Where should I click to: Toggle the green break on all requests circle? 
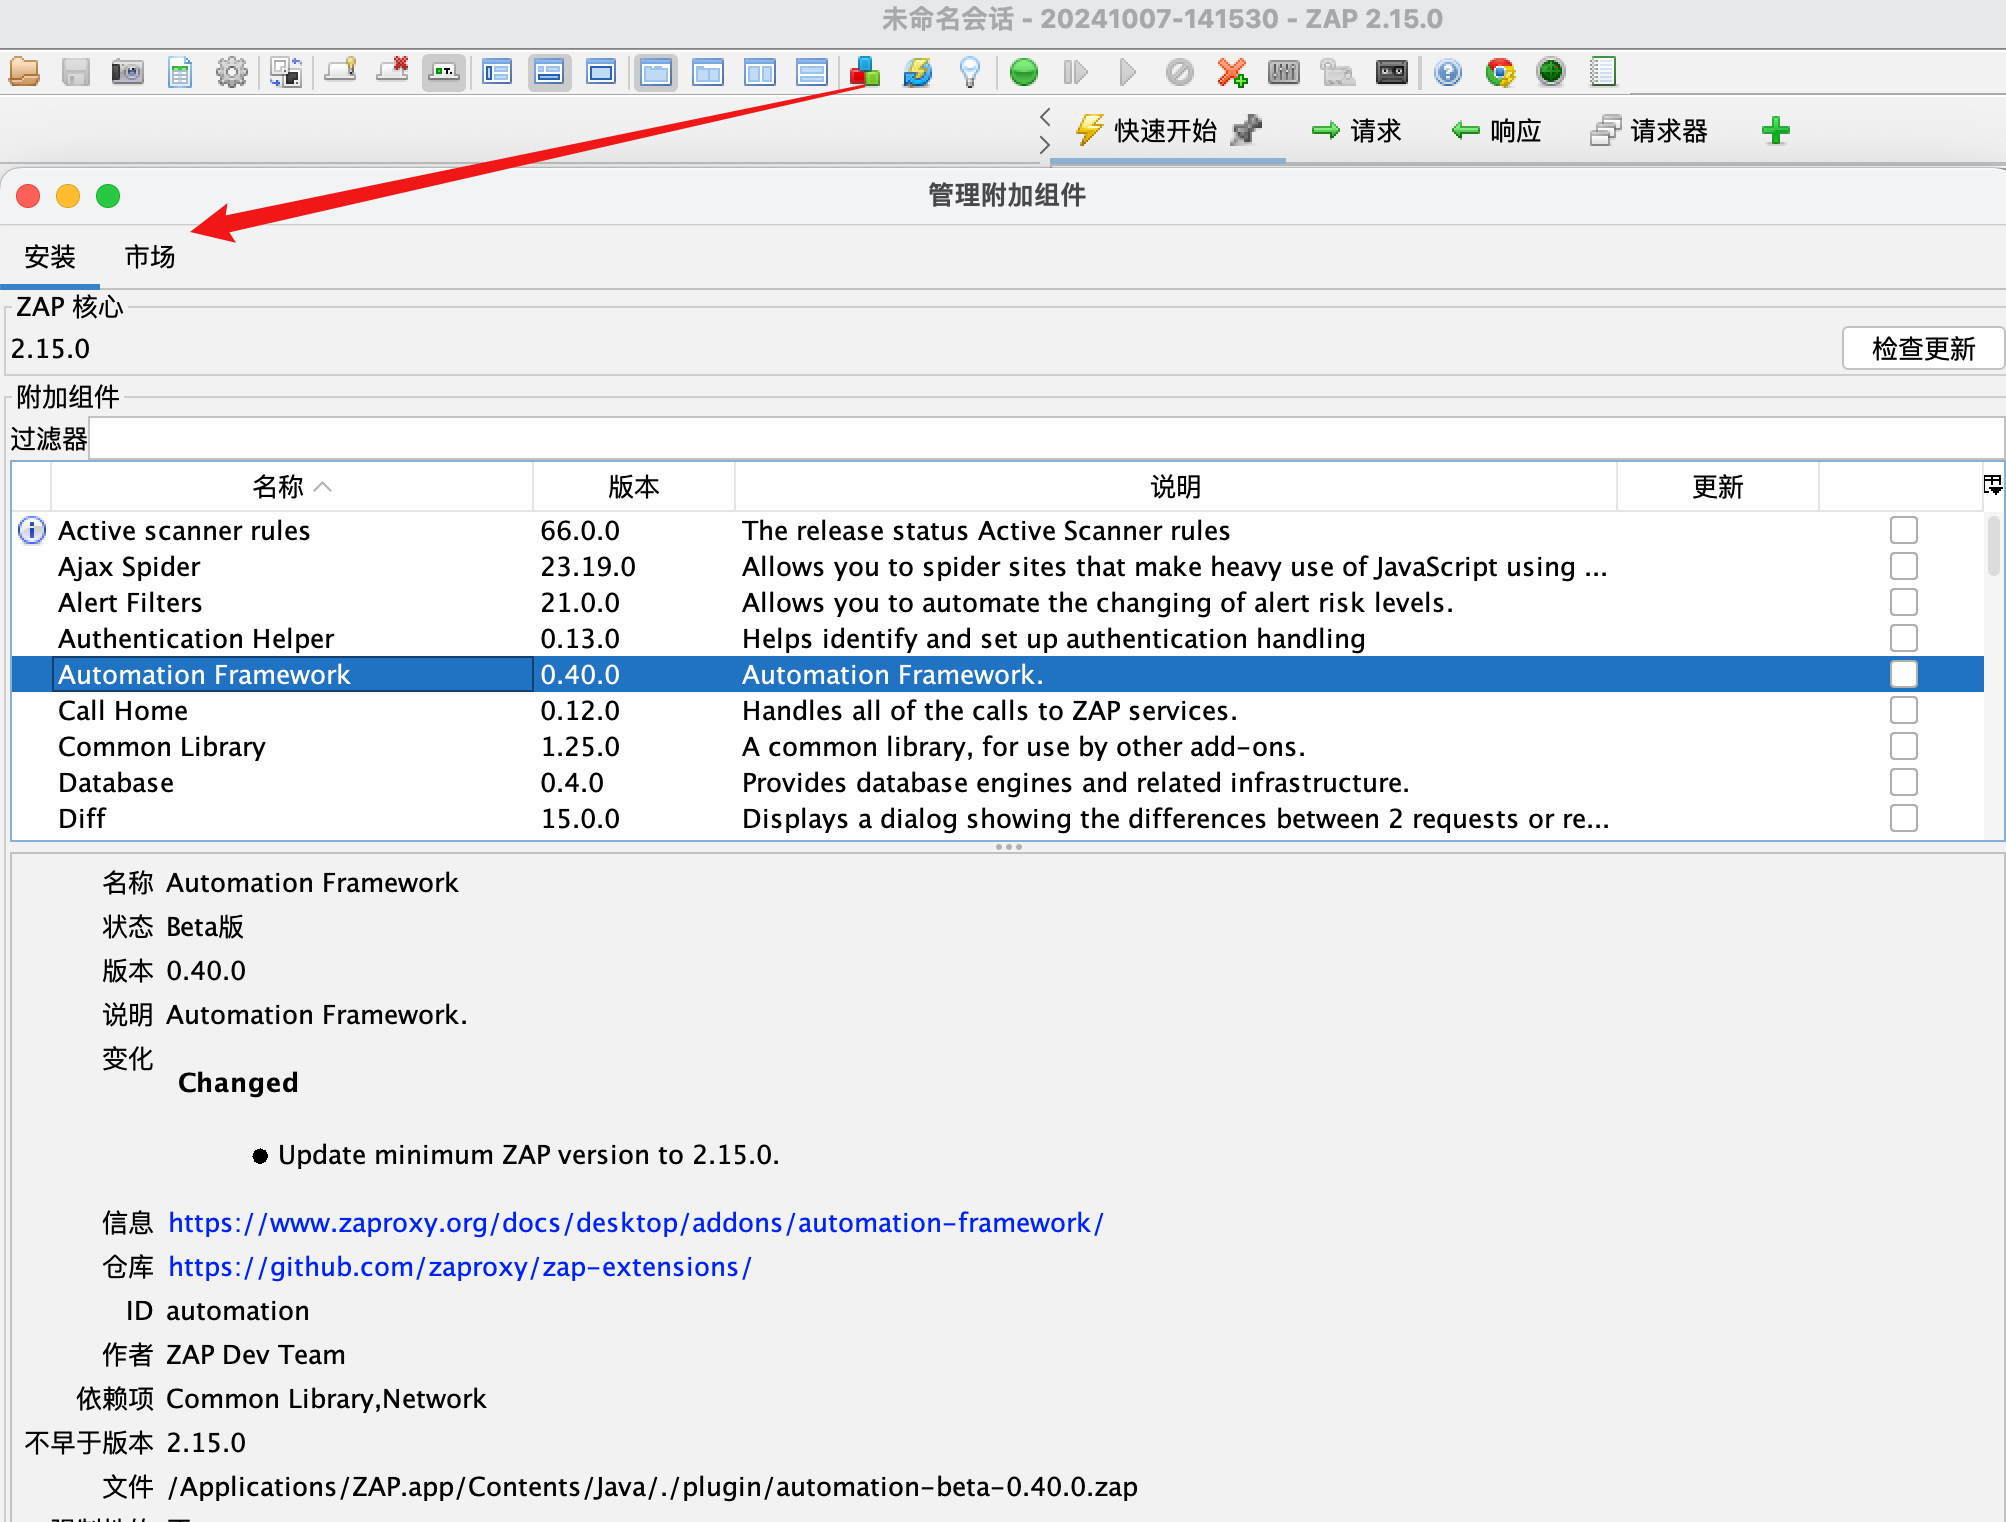(x=1024, y=72)
